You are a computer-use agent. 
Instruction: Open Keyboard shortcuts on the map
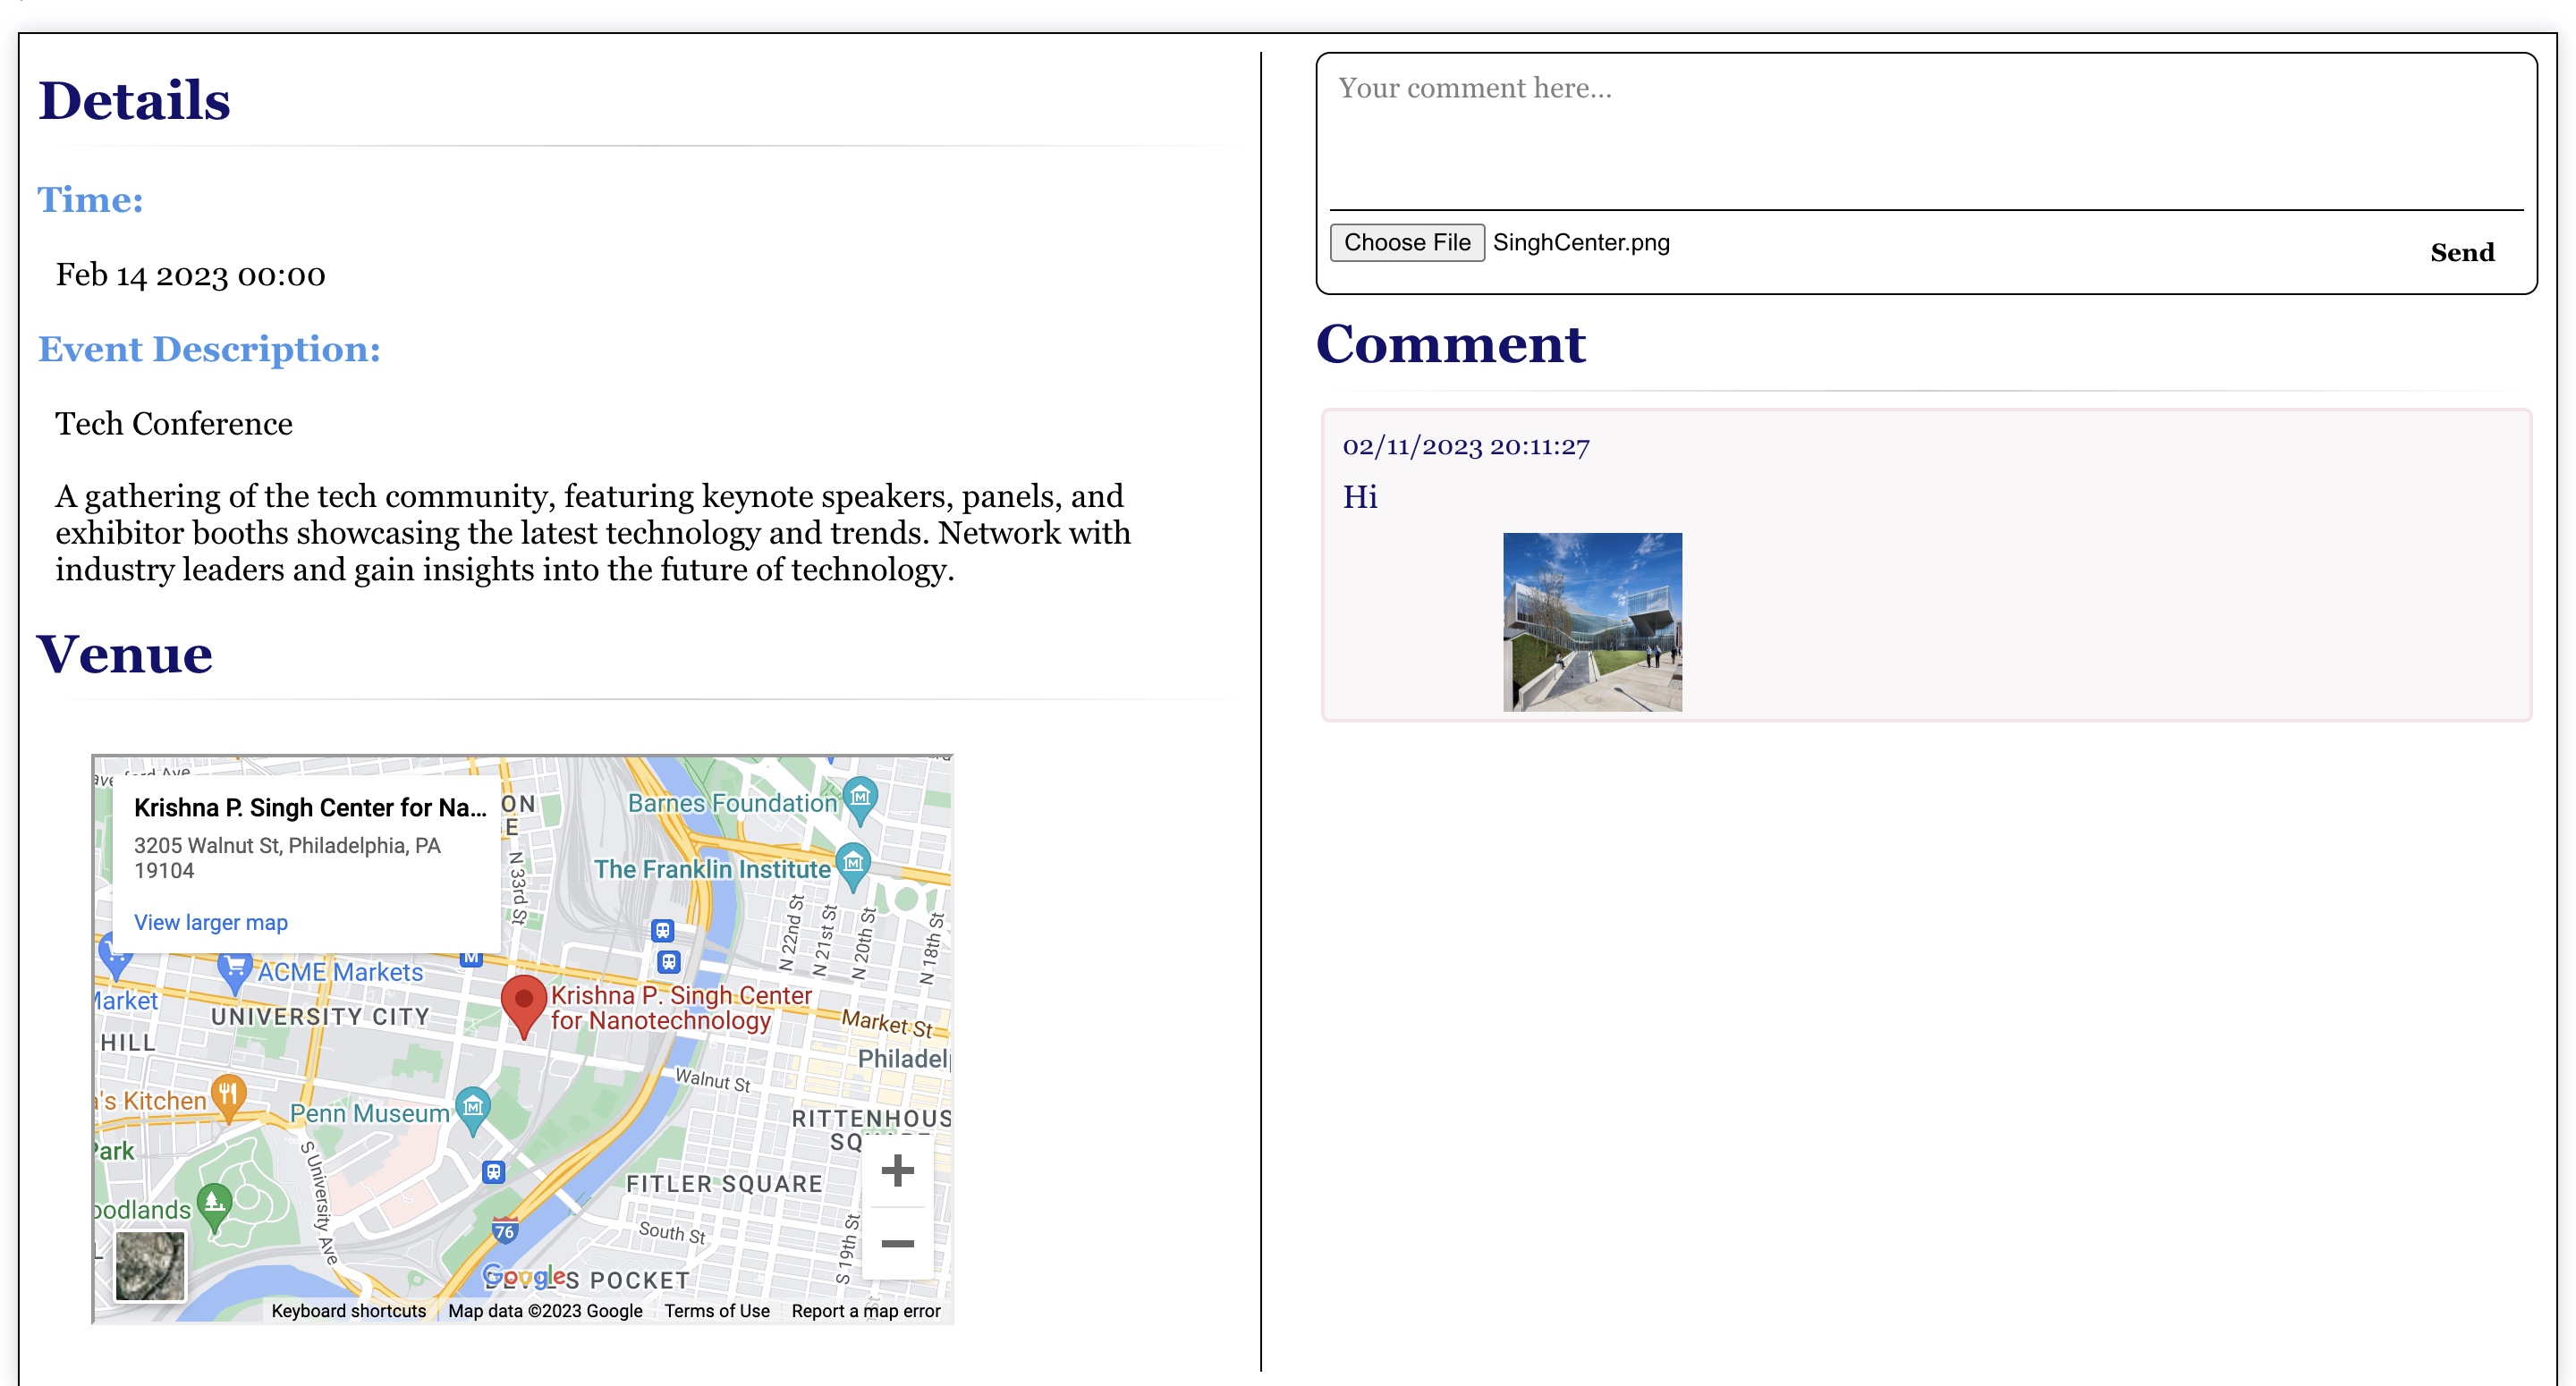tap(348, 1311)
